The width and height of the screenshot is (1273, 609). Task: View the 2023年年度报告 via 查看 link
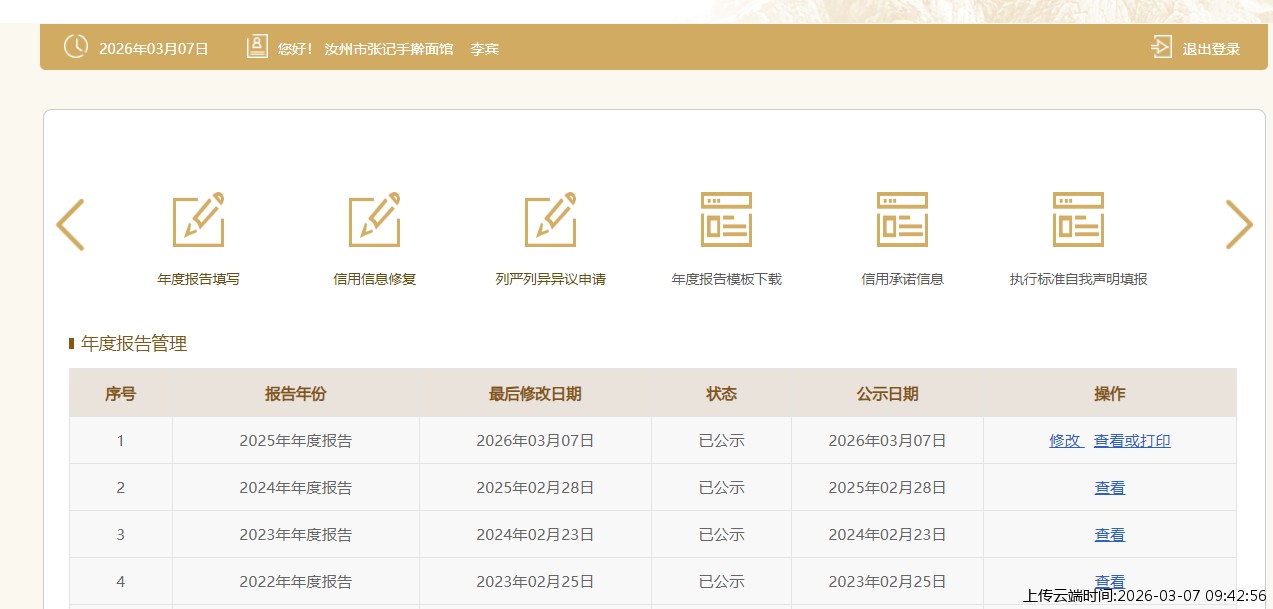click(1109, 535)
